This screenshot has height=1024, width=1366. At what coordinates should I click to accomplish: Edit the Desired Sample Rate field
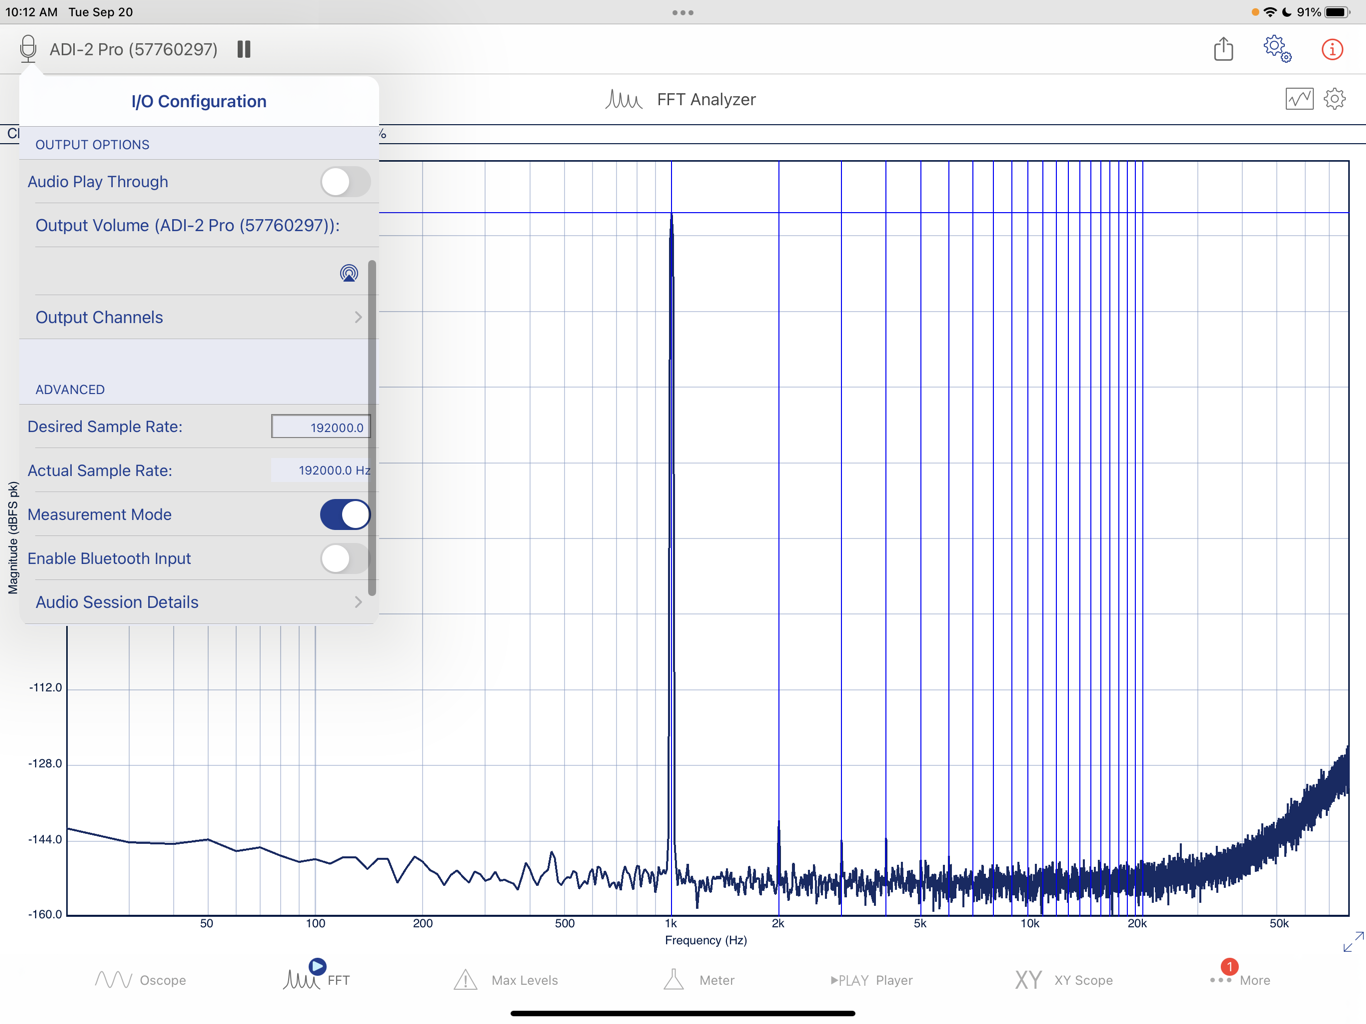tap(321, 426)
